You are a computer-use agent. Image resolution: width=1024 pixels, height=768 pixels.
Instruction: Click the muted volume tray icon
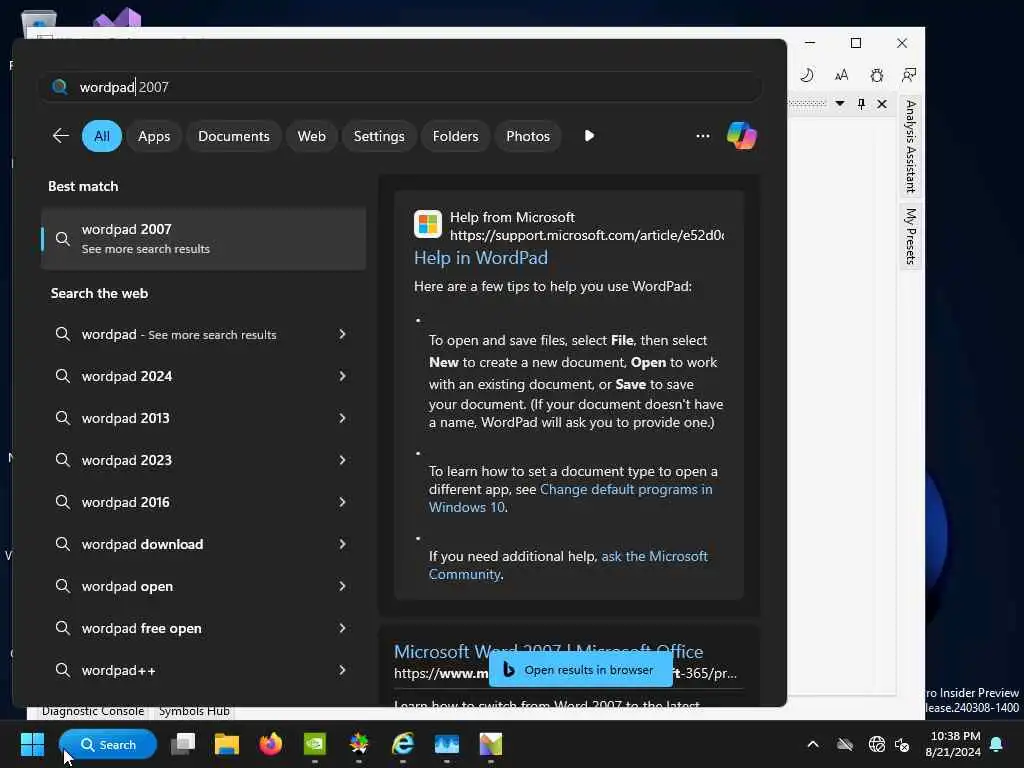902,744
